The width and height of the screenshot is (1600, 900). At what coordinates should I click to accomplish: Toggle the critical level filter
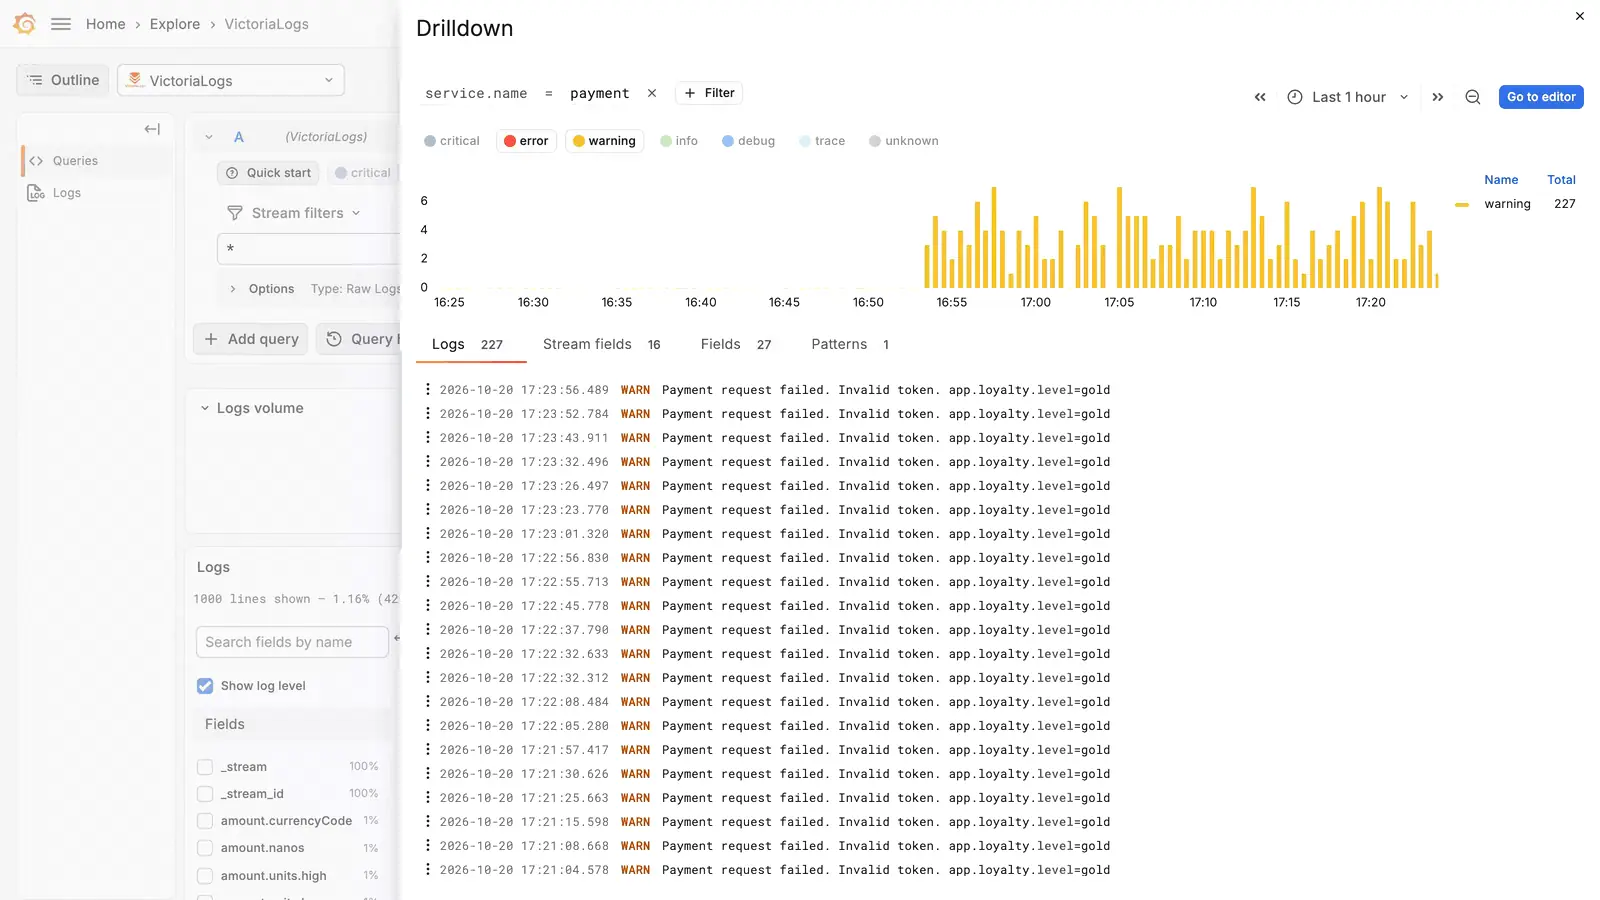451,141
